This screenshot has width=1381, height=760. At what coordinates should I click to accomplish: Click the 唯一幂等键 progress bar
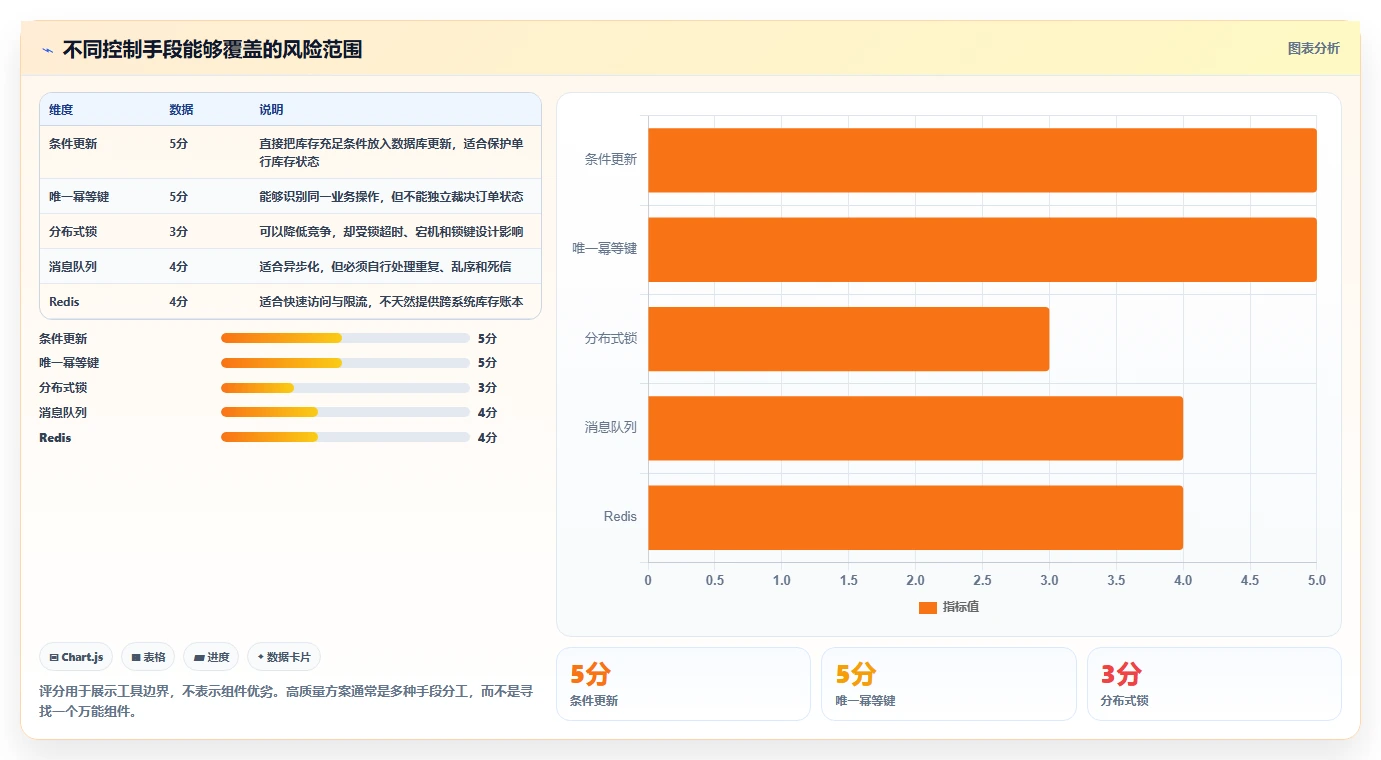point(345,363)
